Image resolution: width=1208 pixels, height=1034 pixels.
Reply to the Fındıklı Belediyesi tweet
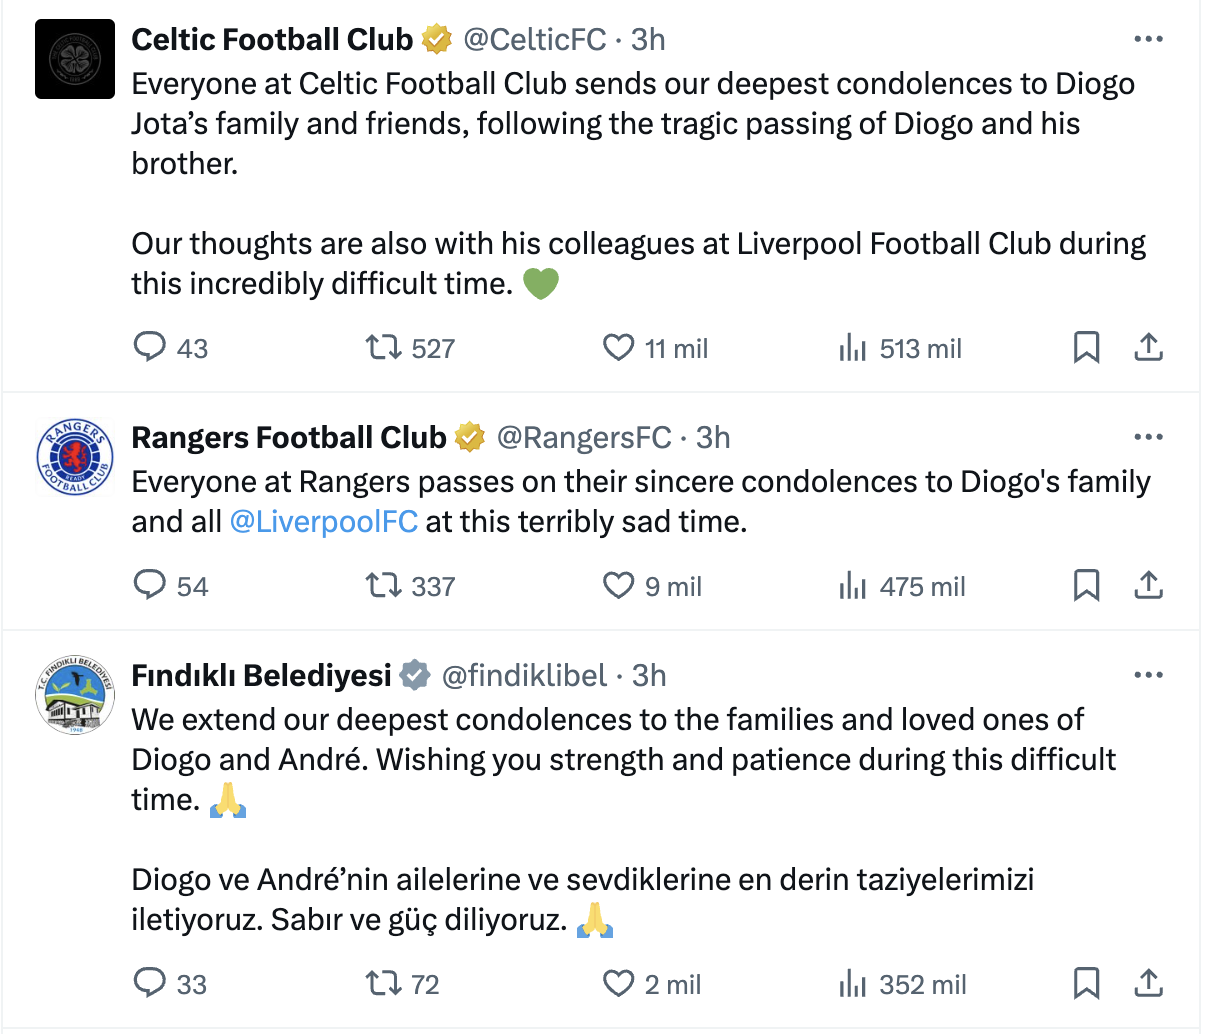pos(150,983)
